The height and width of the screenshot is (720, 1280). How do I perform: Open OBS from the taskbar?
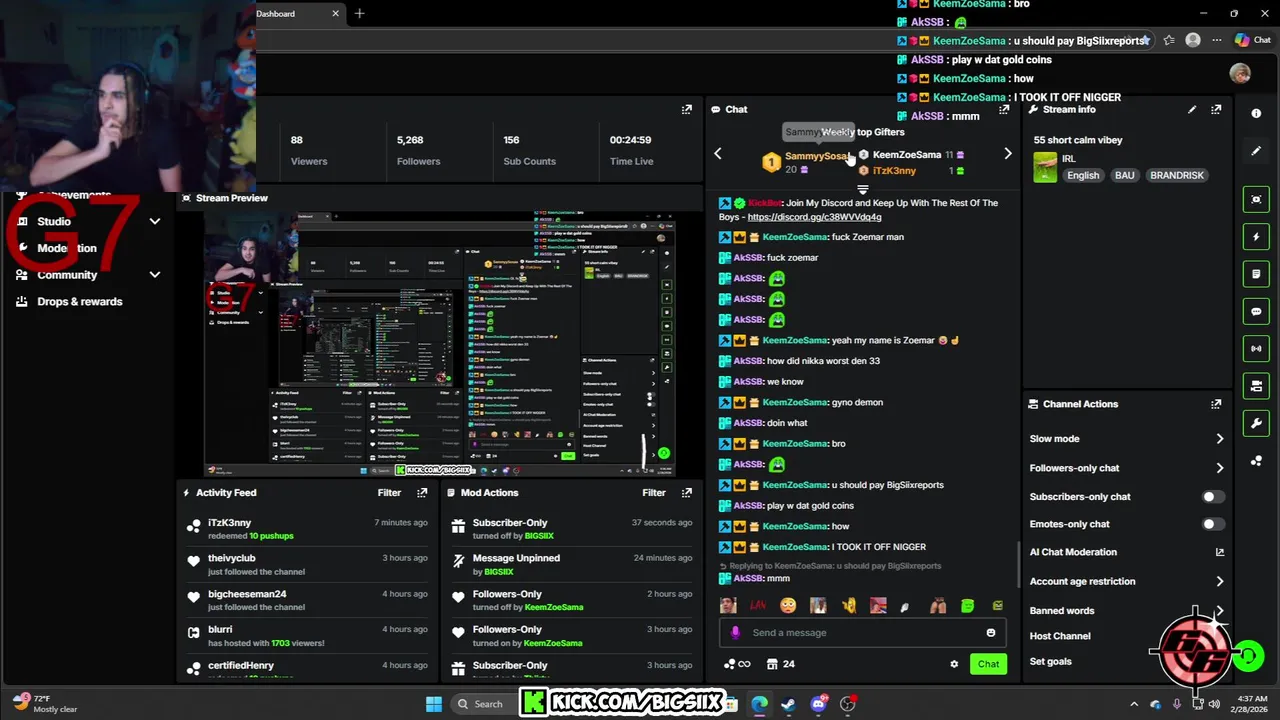(848, 704)
